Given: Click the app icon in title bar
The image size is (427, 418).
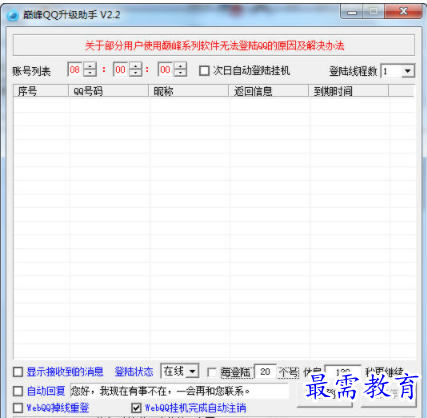Looking at the screenshot, I should (x=13, y=15).
